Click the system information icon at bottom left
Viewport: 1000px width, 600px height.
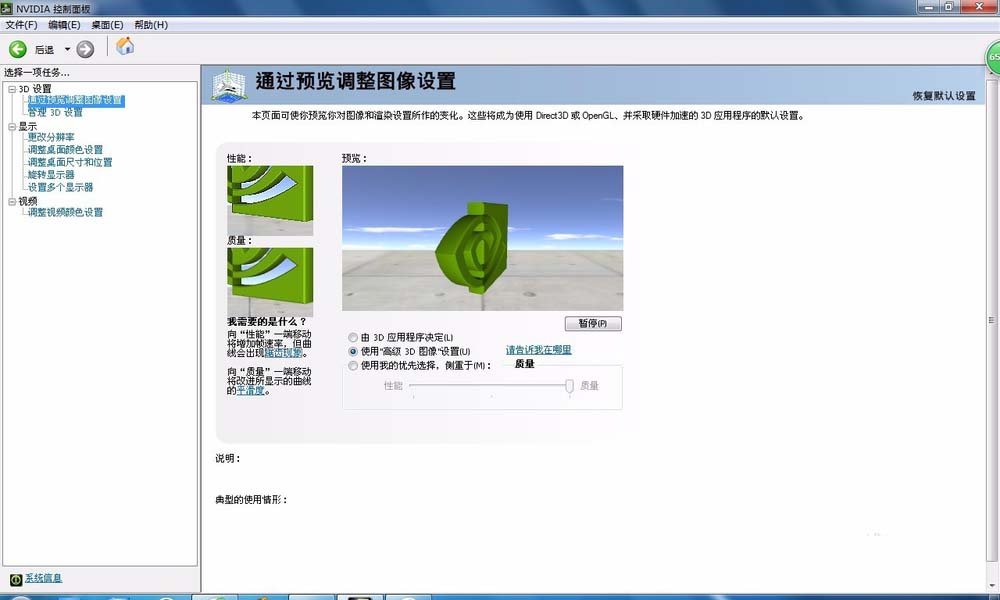[16, 579]
